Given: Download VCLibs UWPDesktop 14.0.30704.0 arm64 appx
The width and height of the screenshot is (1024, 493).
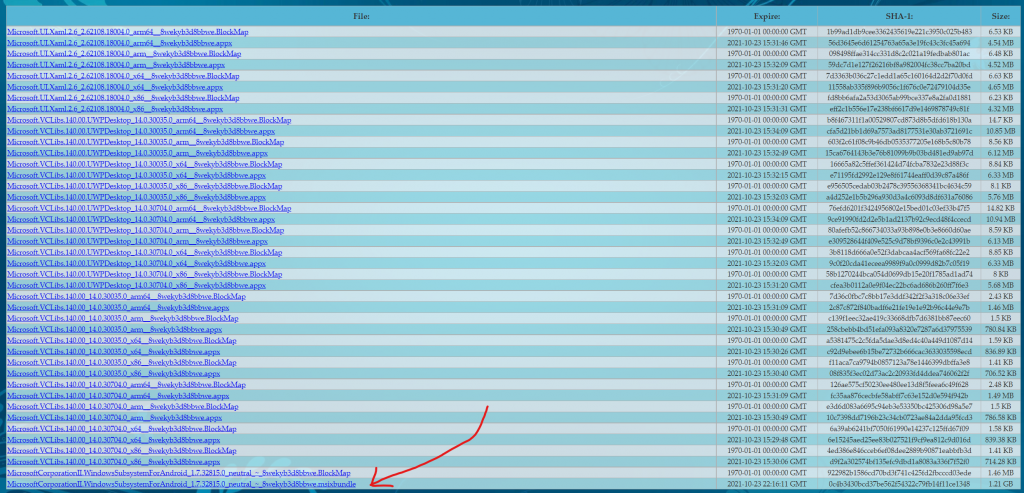Looking at the screenshot, I should 139,218.
